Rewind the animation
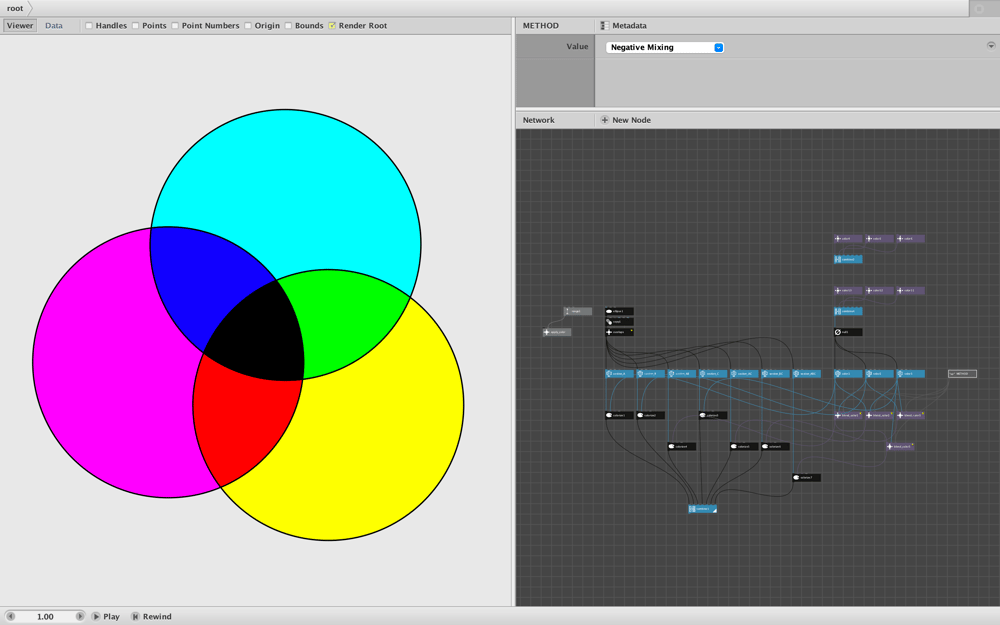1000x625 pixels. coord(151,616)
